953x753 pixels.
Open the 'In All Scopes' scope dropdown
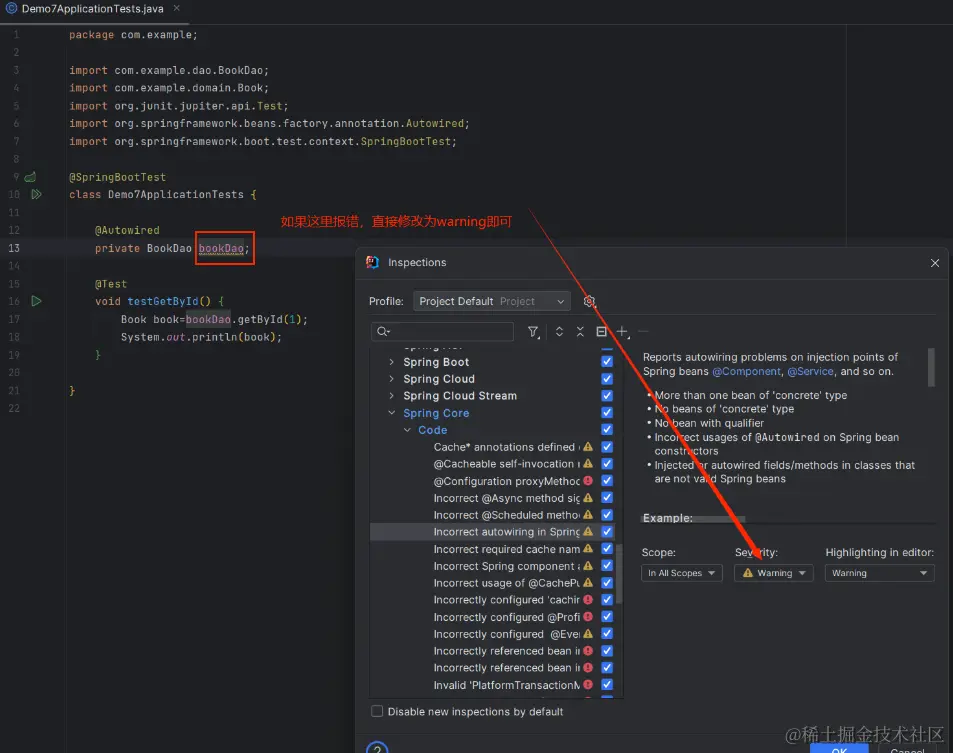682,573
